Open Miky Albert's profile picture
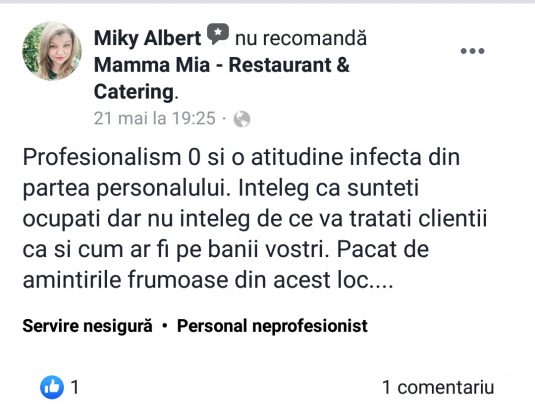Image resolution: width=535 pixels, height=420 pixels. pos(52,51)
